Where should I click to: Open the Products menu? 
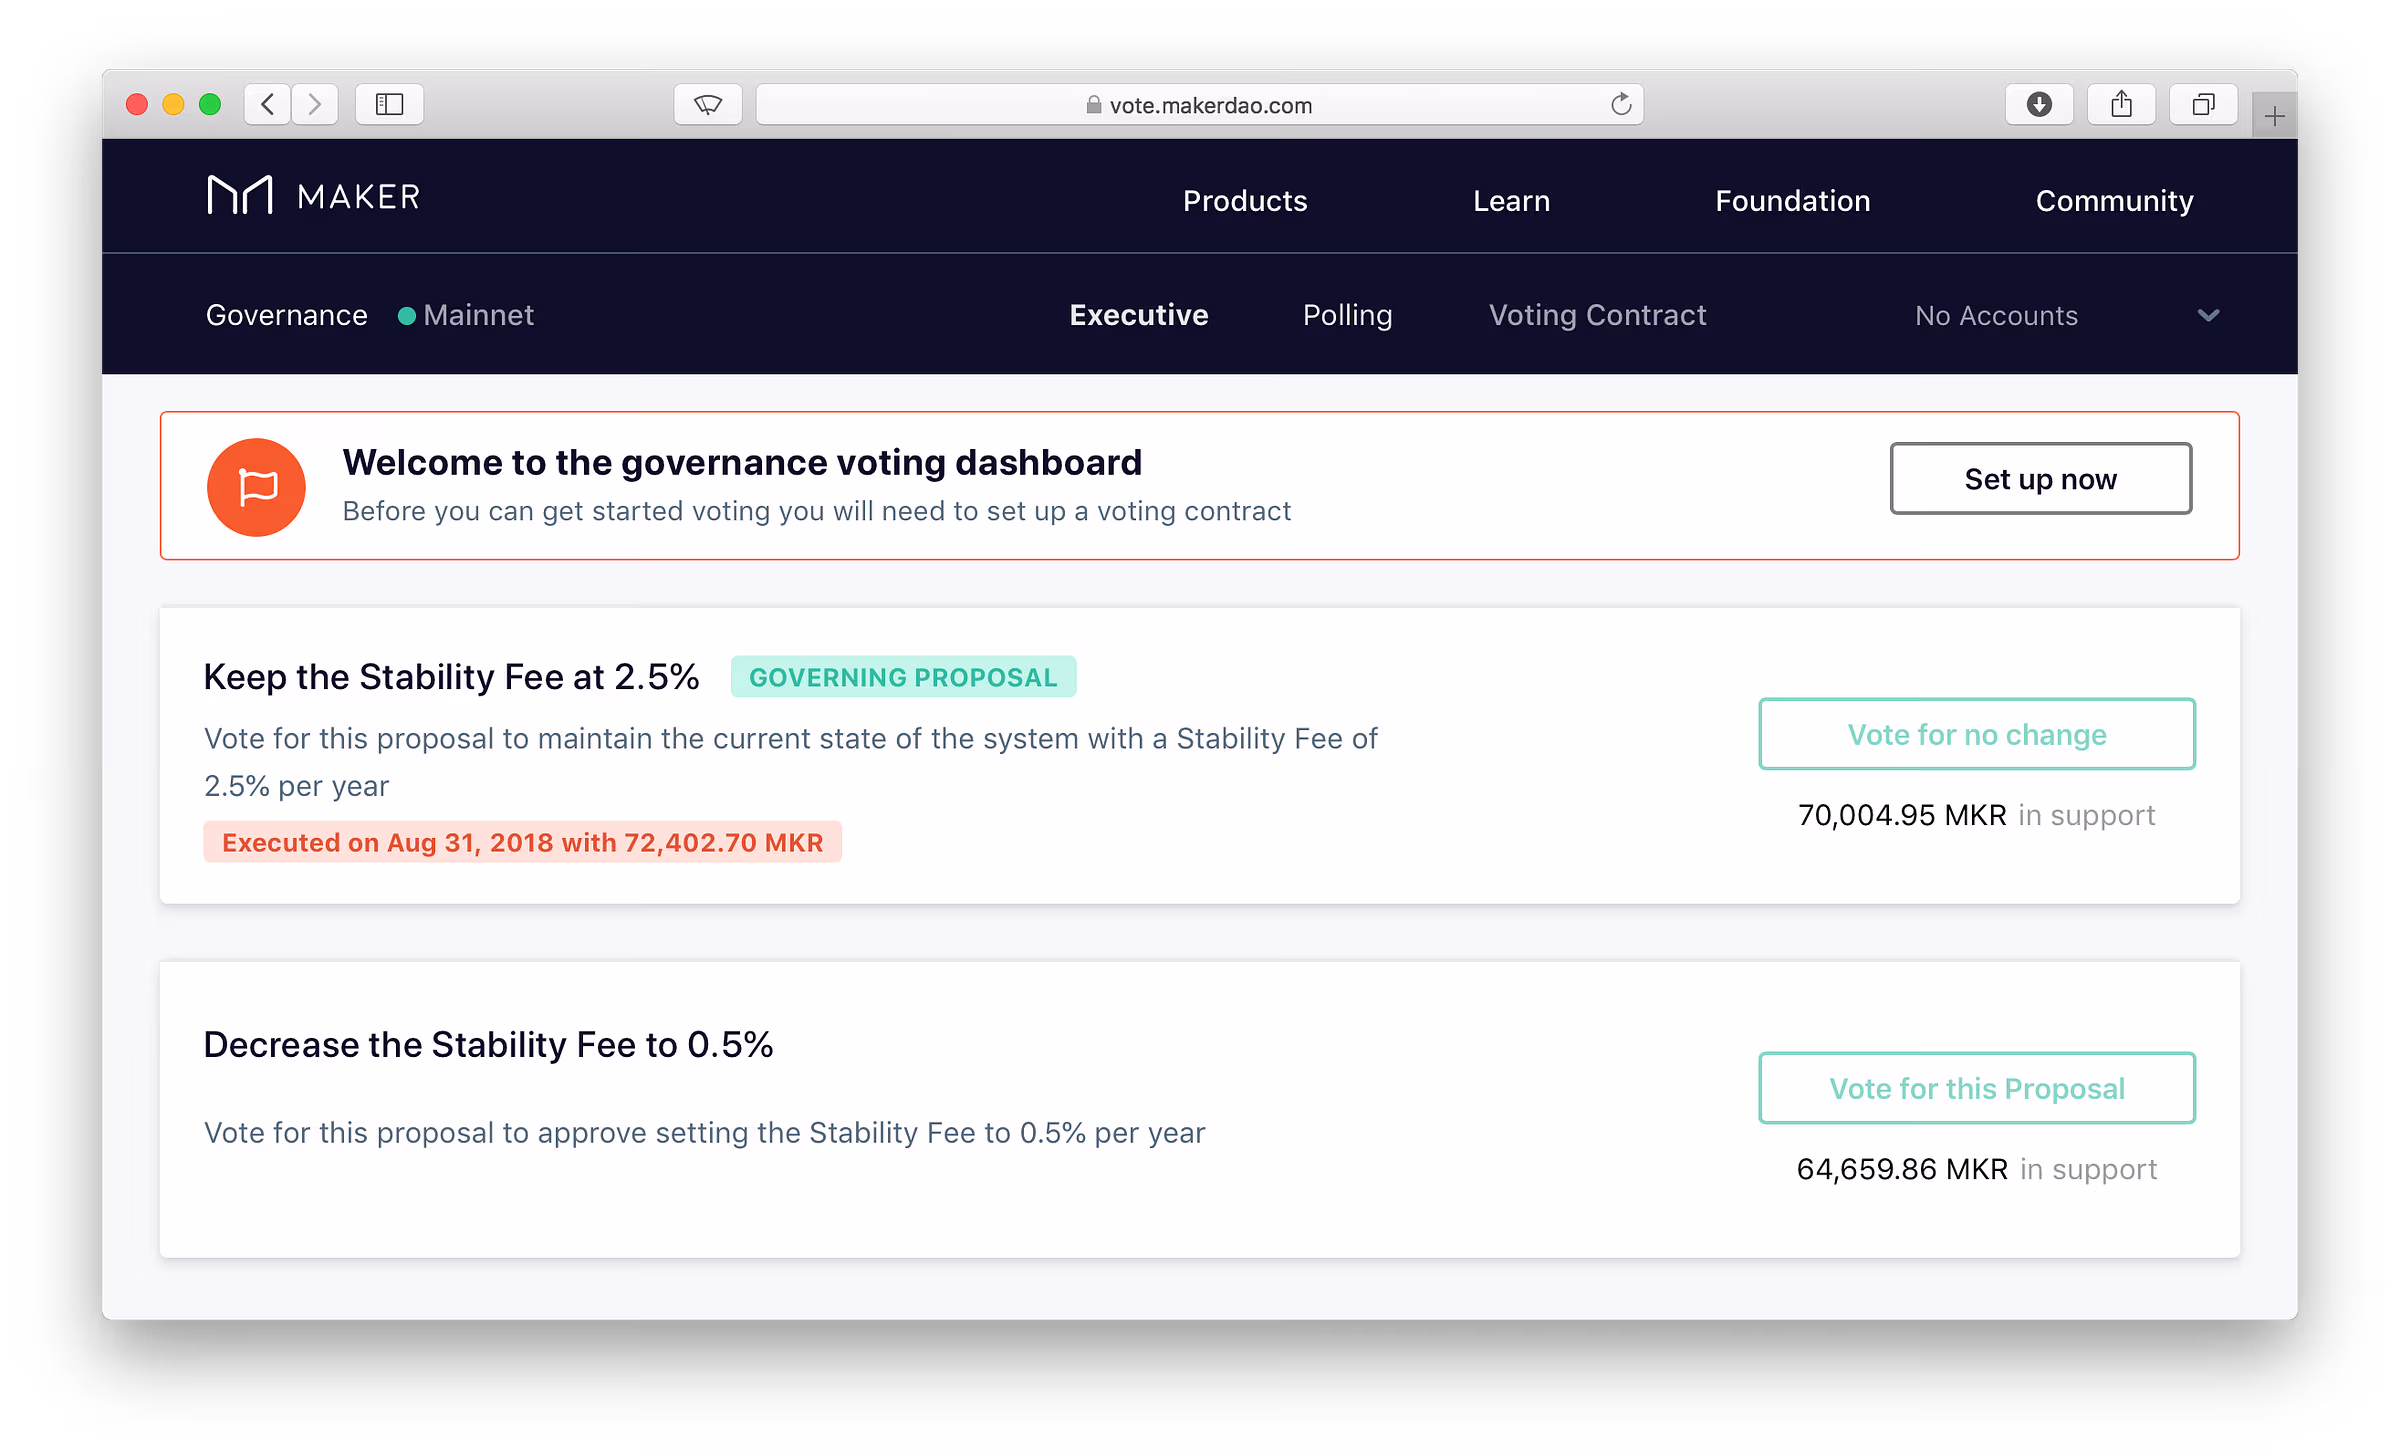[1245, 201]
